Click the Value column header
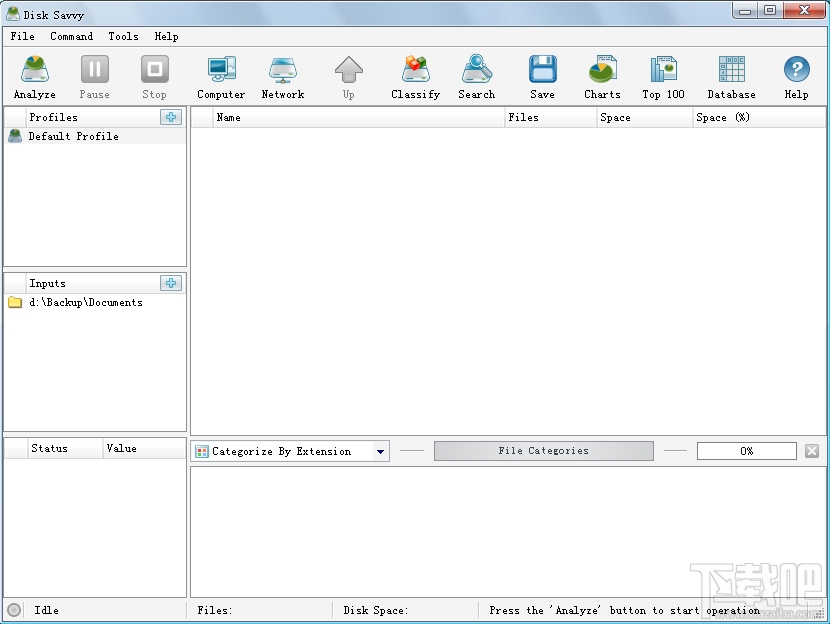The height and width of the screenshot is (624, 830). tap(144, 448)
